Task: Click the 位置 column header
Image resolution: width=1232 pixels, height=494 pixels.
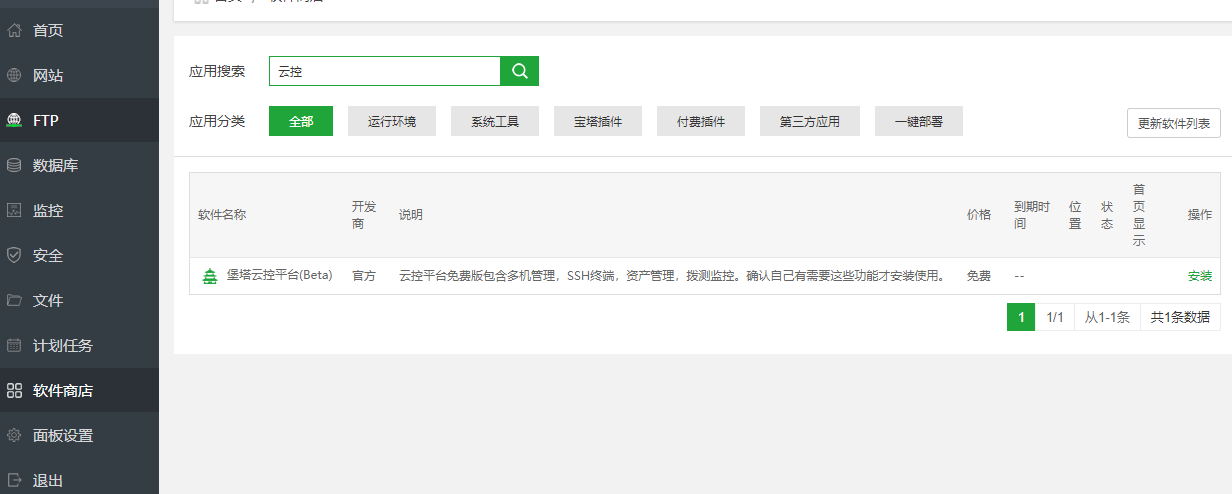Action: [x=1075, y=215]
